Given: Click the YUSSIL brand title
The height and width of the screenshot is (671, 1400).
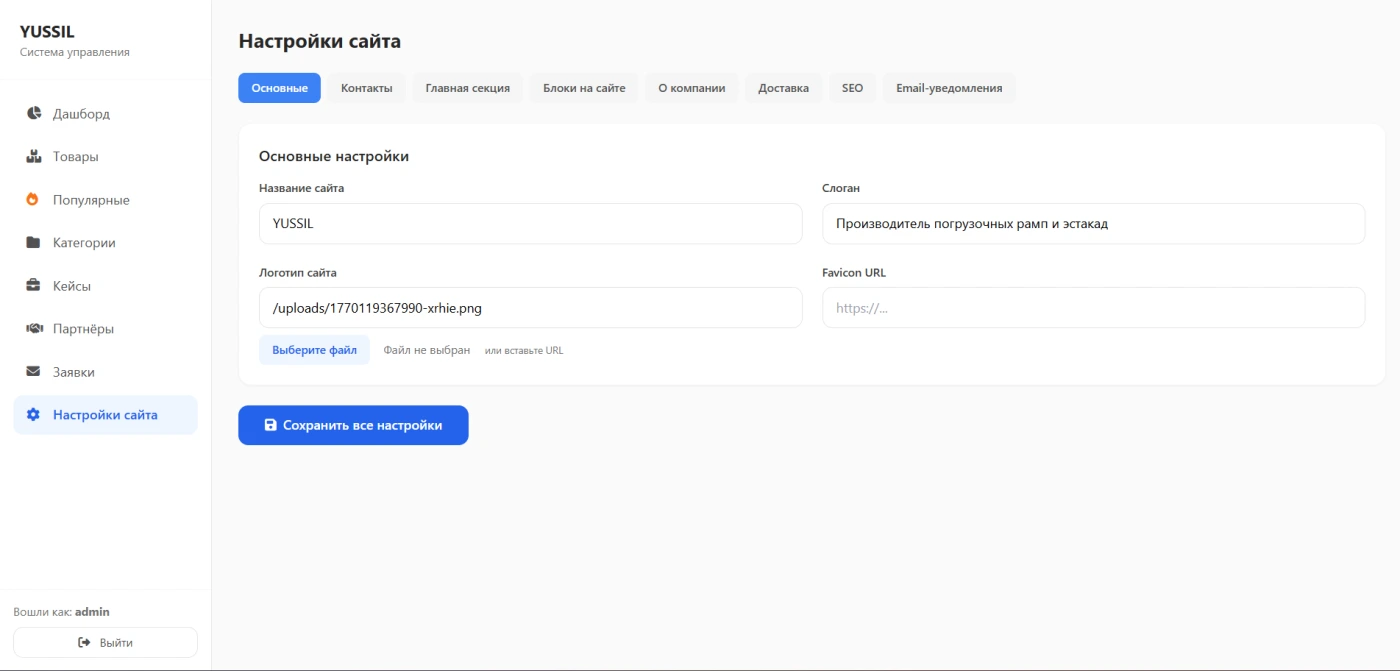Looking at the screenshot, I should tap(47, 32).
